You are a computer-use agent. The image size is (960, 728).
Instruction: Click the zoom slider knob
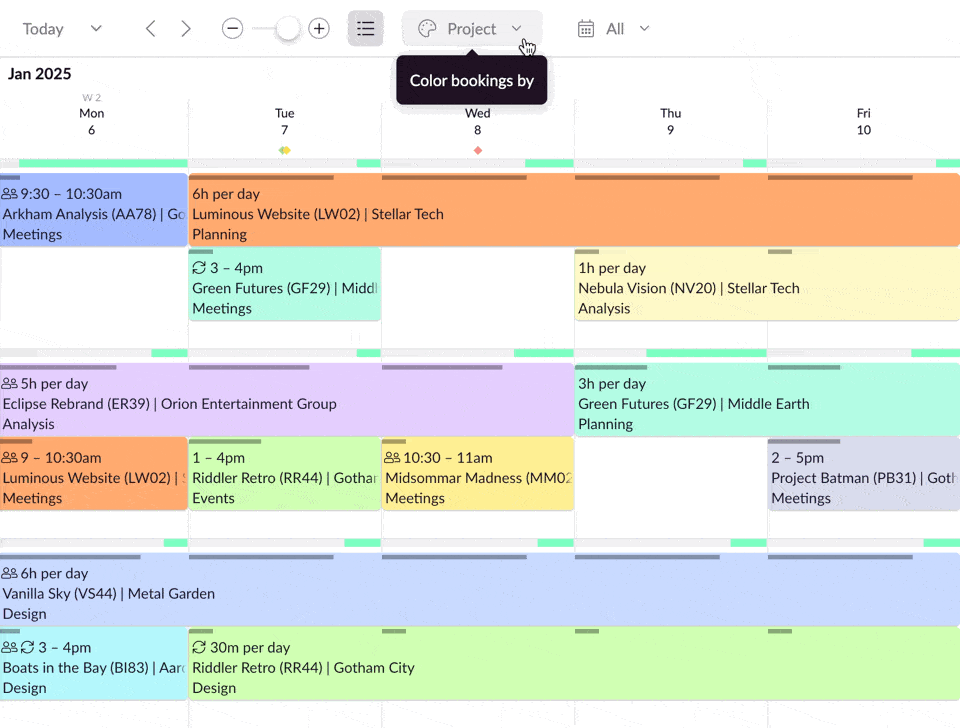tap(287, 28)
